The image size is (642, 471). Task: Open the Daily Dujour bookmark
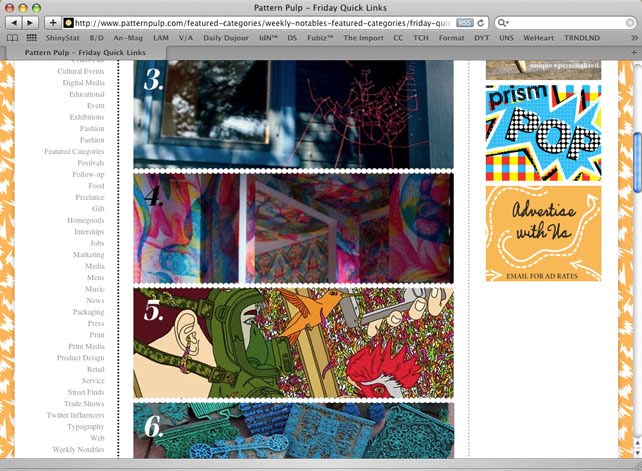[x=226, y=38]
